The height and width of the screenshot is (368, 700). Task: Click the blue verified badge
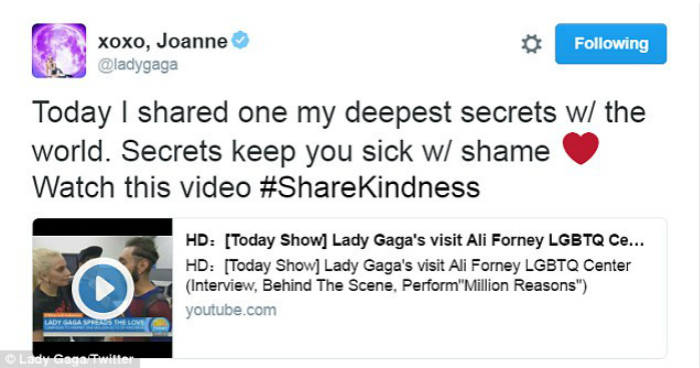[x=241, y=40]
